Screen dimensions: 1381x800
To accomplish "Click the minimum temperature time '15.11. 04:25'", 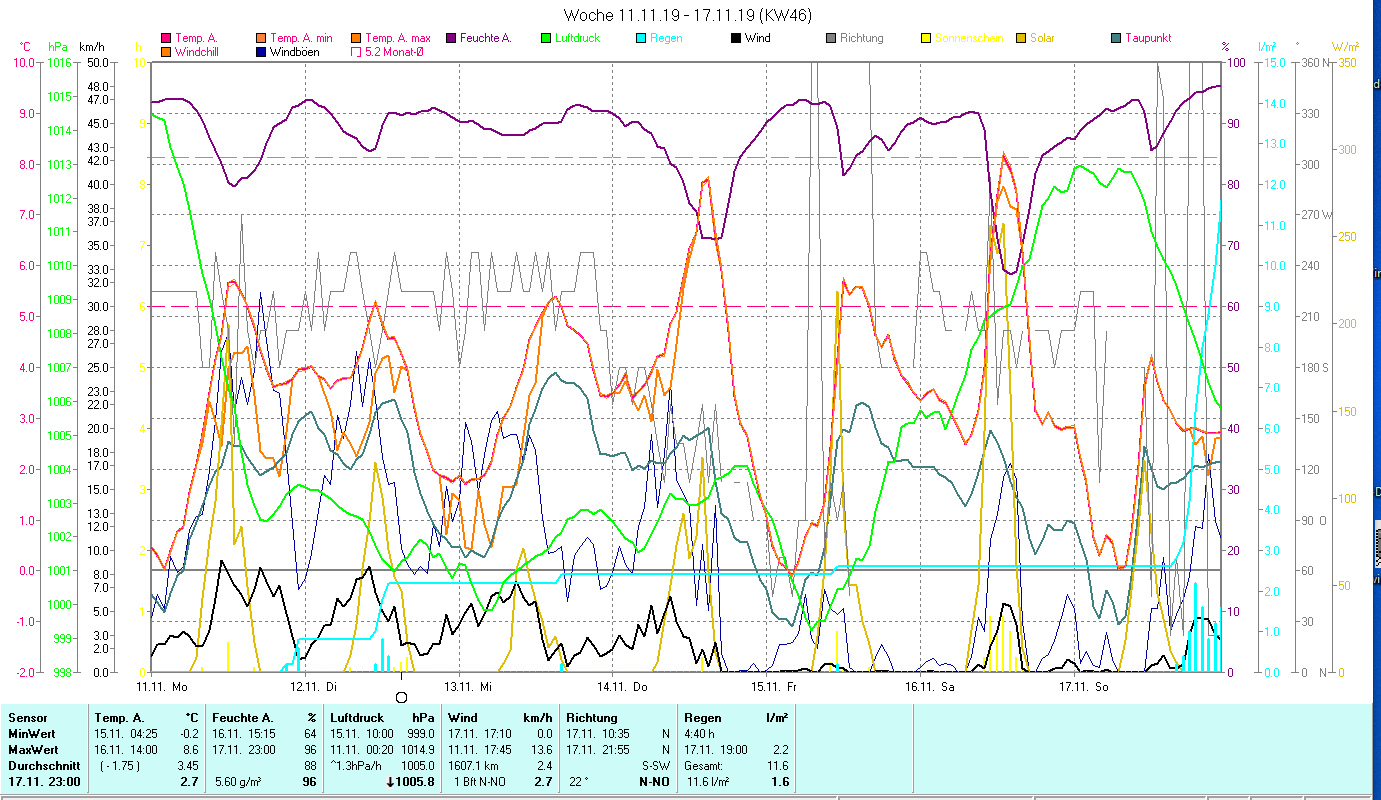I will tap(127, 734).
